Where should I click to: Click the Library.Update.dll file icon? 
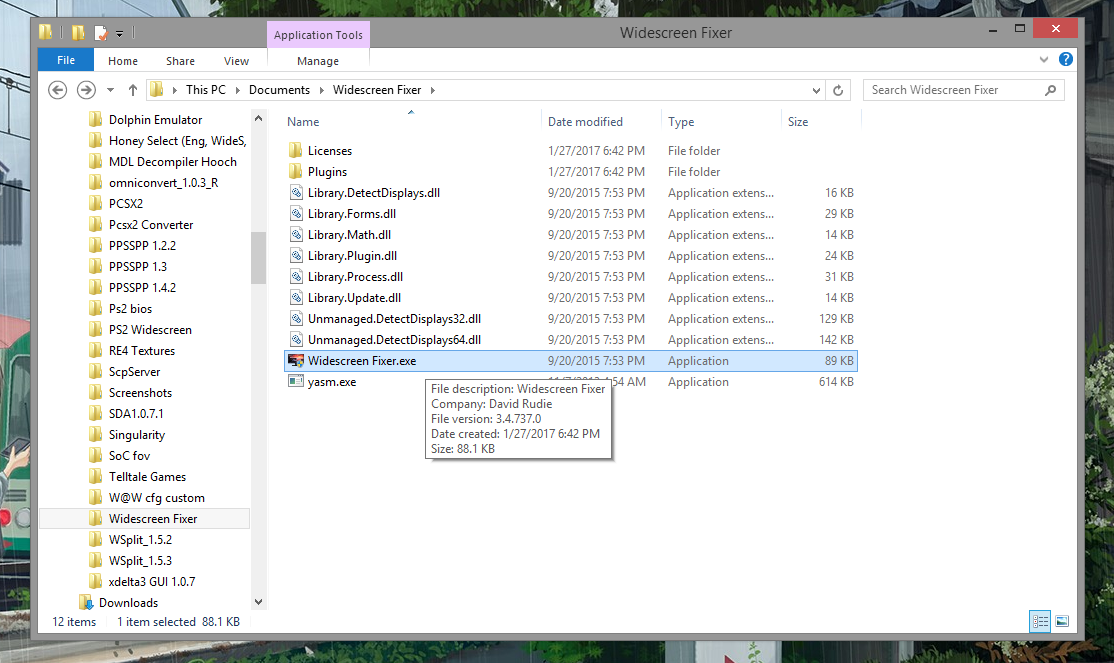[x=296, y=298]
